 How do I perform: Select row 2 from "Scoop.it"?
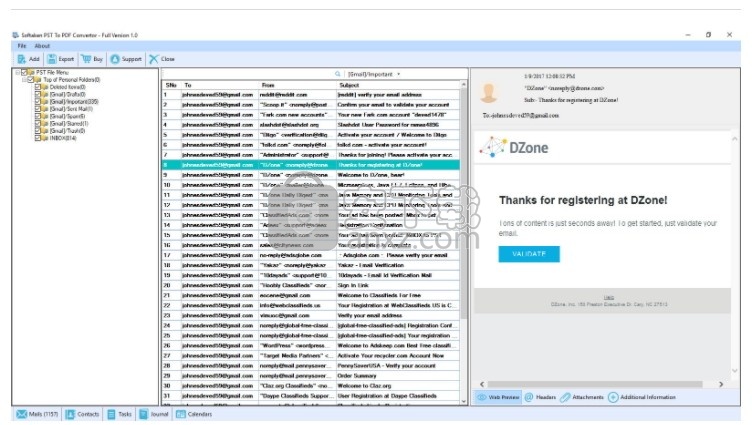[x=311, y=105]
